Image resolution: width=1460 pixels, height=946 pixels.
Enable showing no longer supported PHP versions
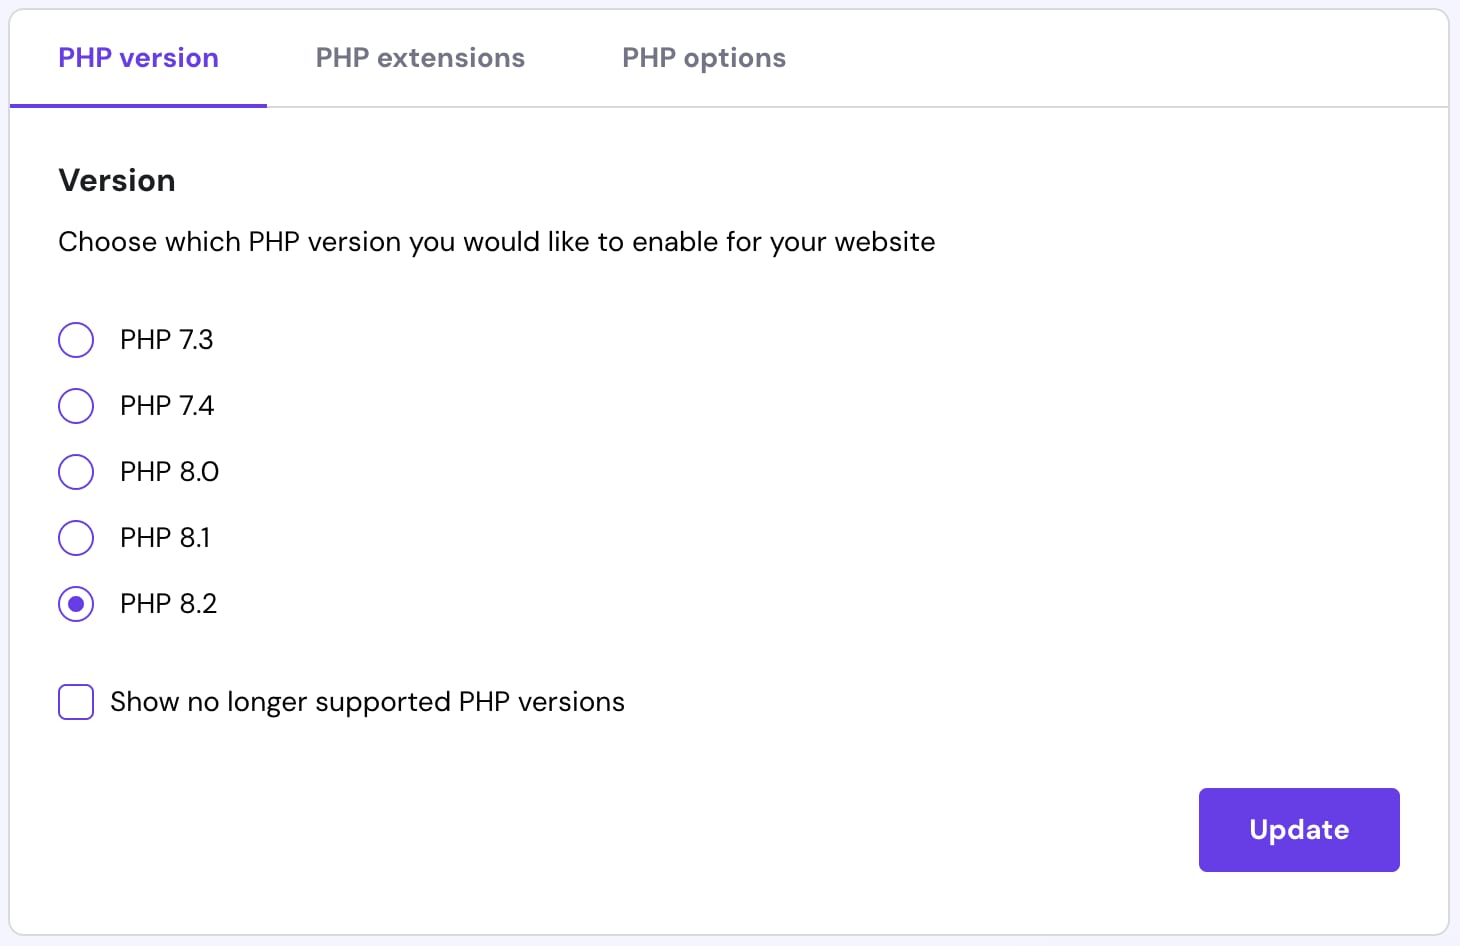tap(76, 701)
